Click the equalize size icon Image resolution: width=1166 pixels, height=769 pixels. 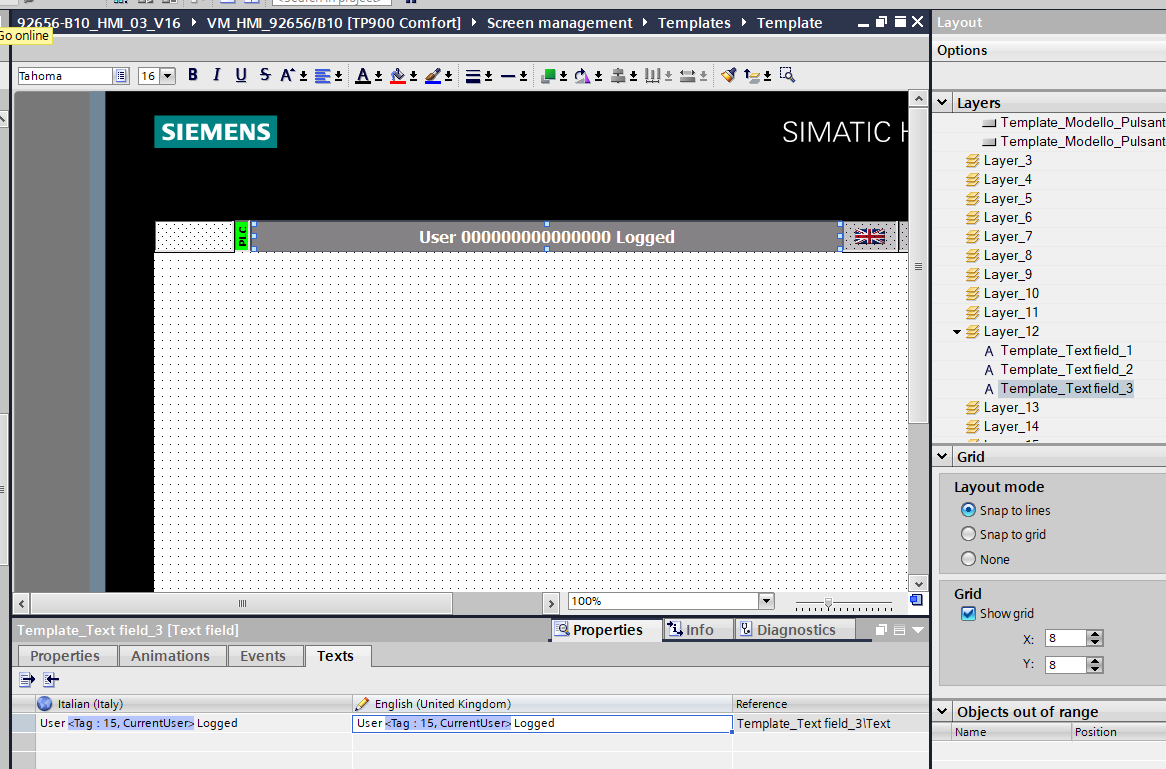(688, 75)
